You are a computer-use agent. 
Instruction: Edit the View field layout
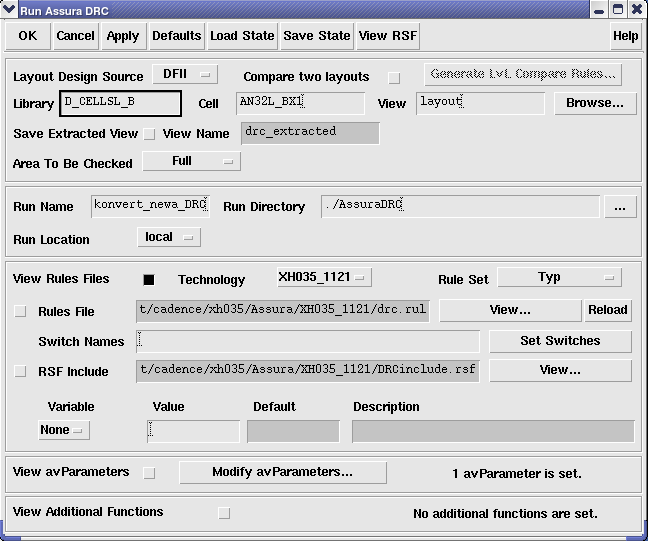(480, 103)
